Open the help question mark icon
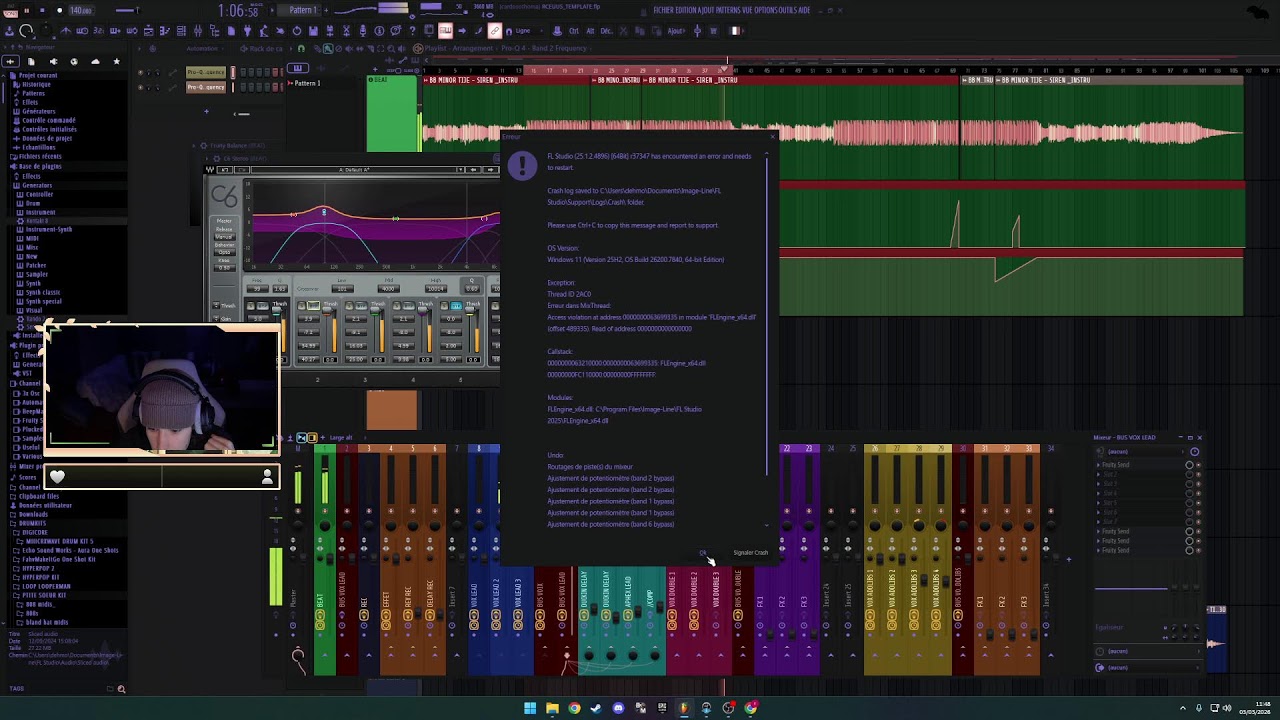 (x=413, y=30)
